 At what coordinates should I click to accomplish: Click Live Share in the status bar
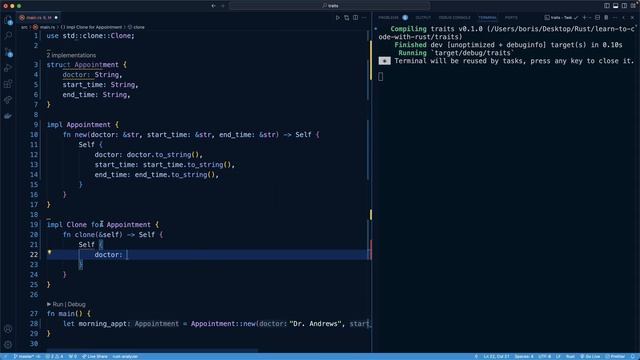click(95, 356)
